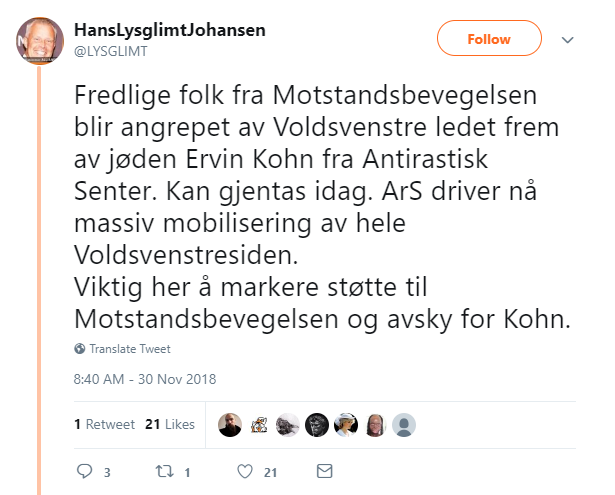This screenshot has height=495, width=615.
Task: Open the HansLysglimtJohansen display name link
Action: [x=170, y=29]
